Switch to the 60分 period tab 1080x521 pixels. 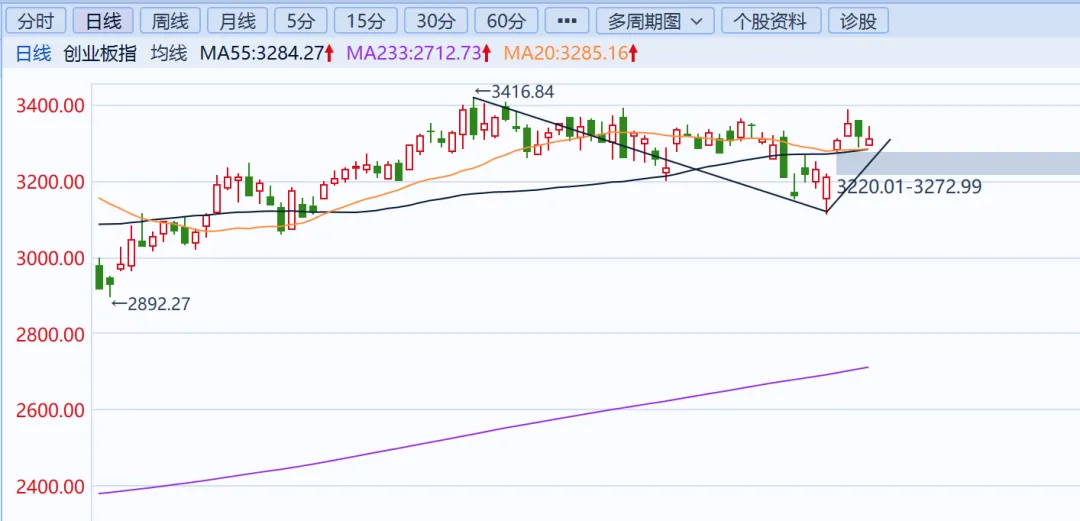pos(506,21)
